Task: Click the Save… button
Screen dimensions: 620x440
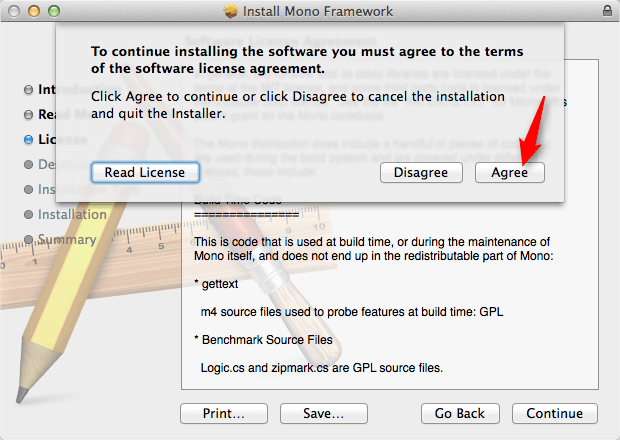Action: point(323,414)
